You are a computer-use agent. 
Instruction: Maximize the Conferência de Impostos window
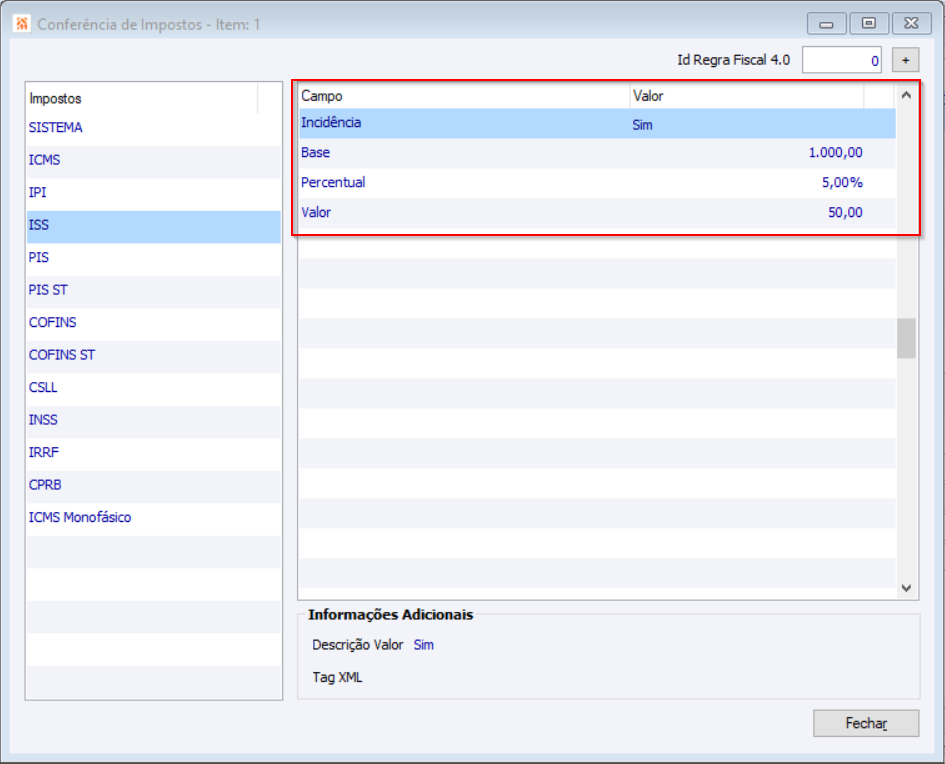click(869, 23)
